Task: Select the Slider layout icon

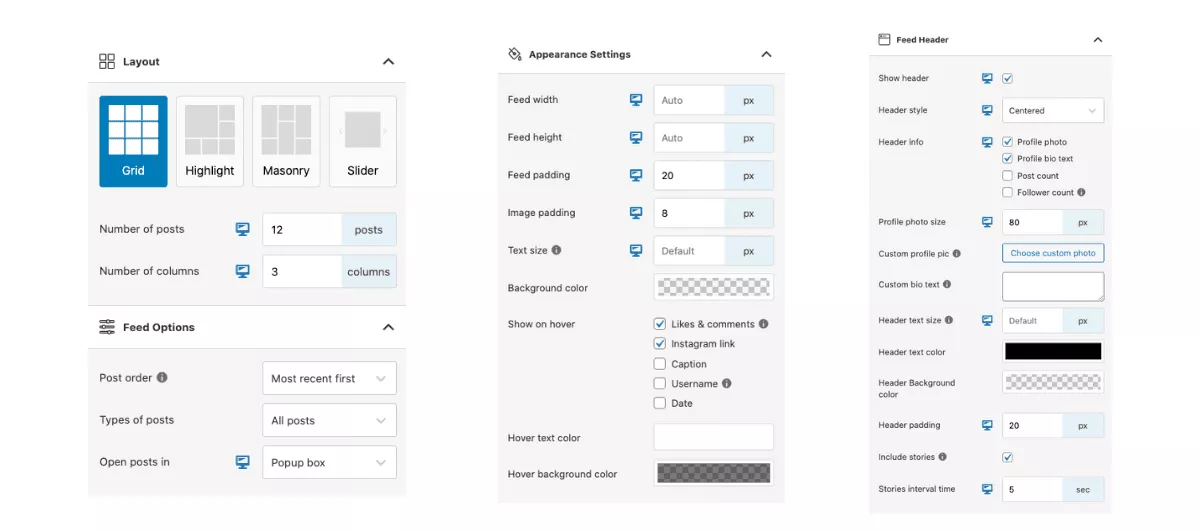Action: tap(363, 141)
